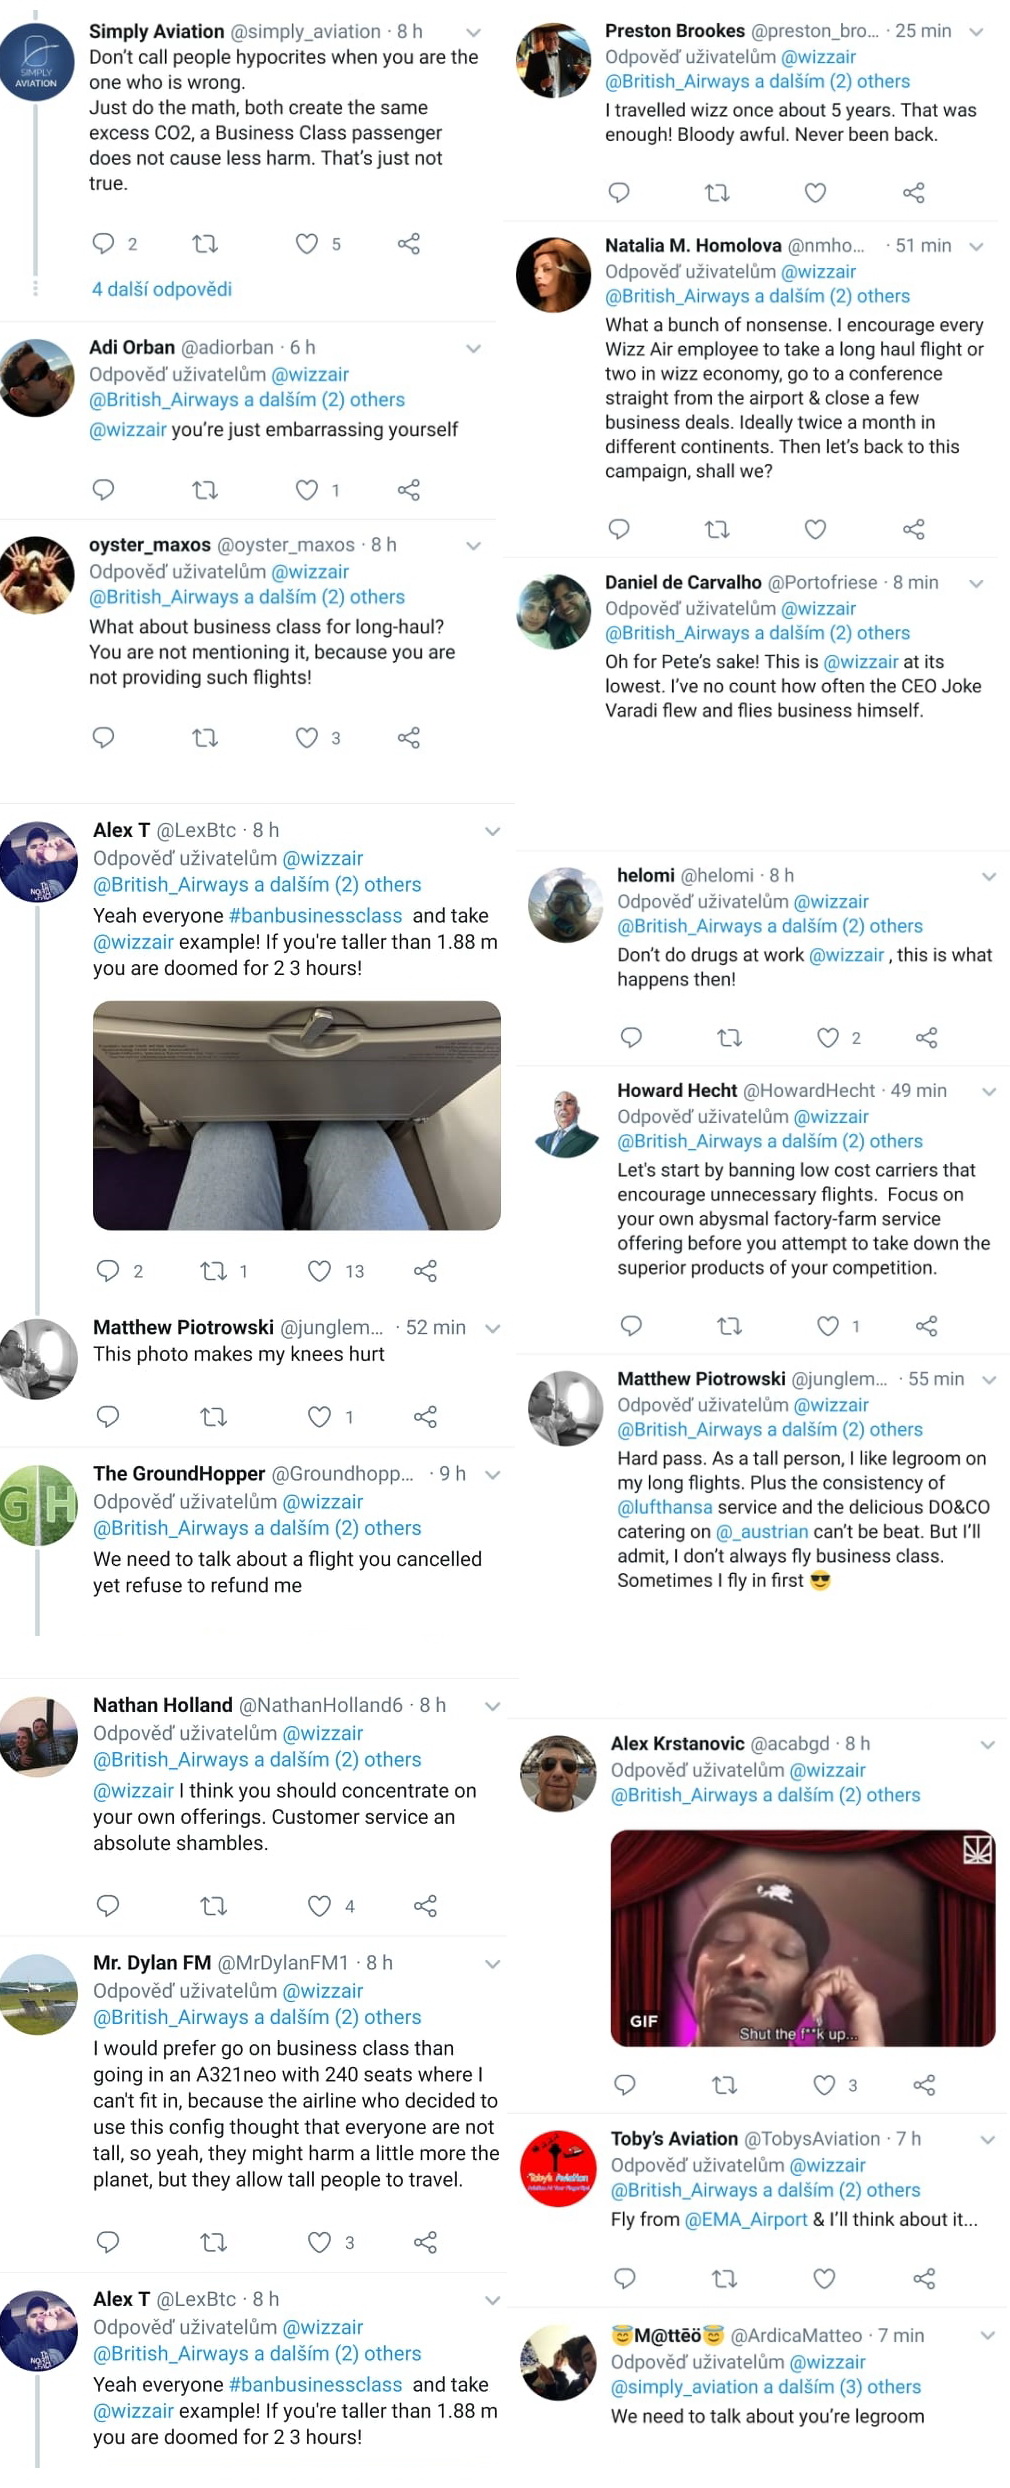Screen dimensions: 1010x2488
Task: Expand menu chevron on Mr. Dylan FM tweet
Action: tap(492, 1963)
